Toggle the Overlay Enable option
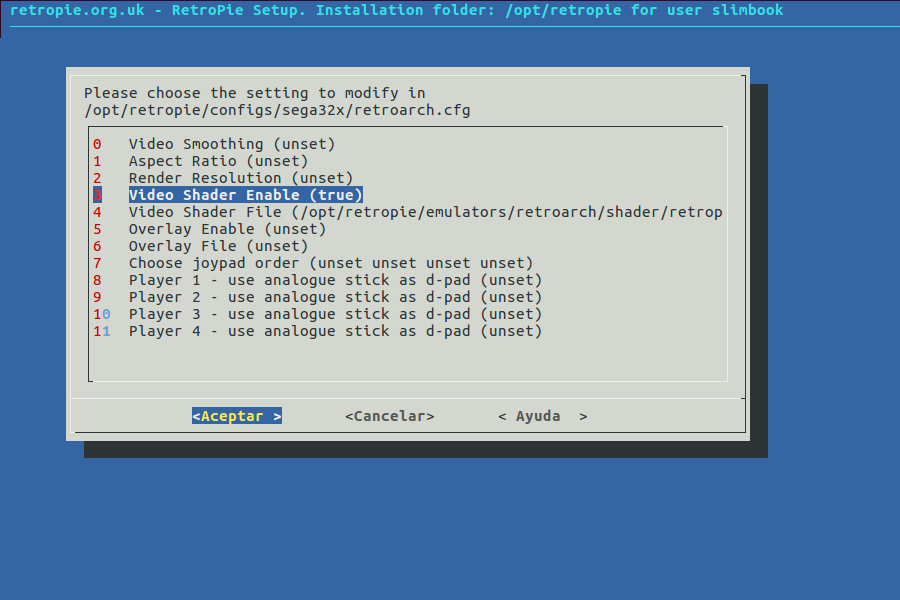The width and height of the screenshot is (900, 600). (x=227, y=229)
